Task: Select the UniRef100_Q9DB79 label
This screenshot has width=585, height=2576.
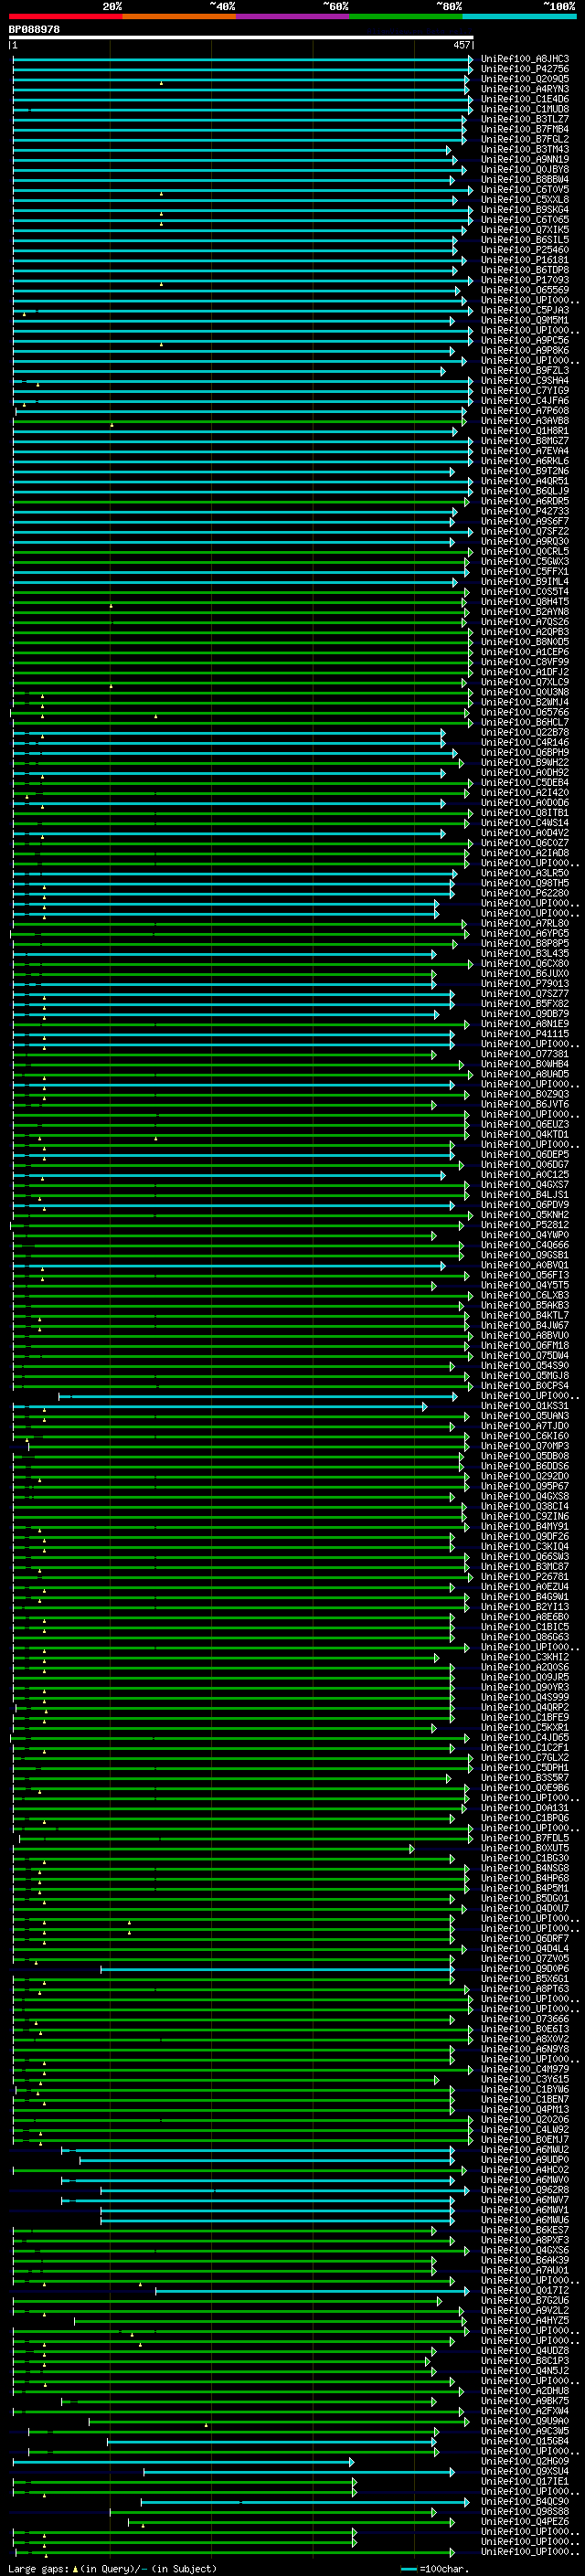Action: pos(525,1014)
